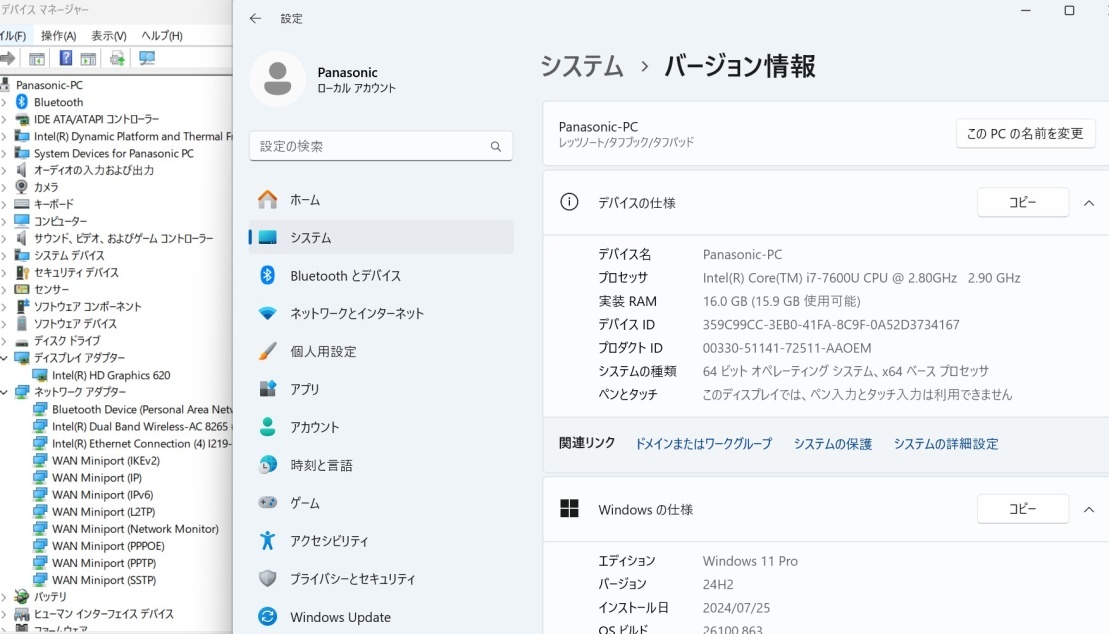The height and width of the screenshot is (634, 1109).
Task: Click the この PC の名前を変更 button
Action: click(1024, 133)
